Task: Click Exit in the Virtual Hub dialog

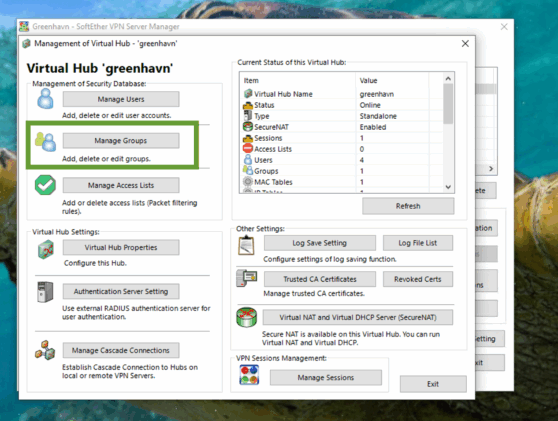Action: click(433, 384)
